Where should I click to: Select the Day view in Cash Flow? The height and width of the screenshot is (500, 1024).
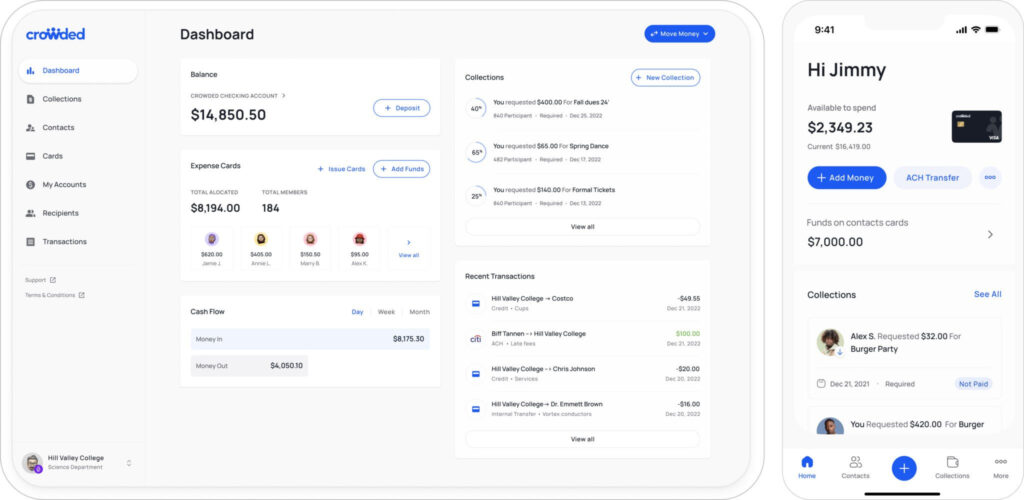click(357, 312)
